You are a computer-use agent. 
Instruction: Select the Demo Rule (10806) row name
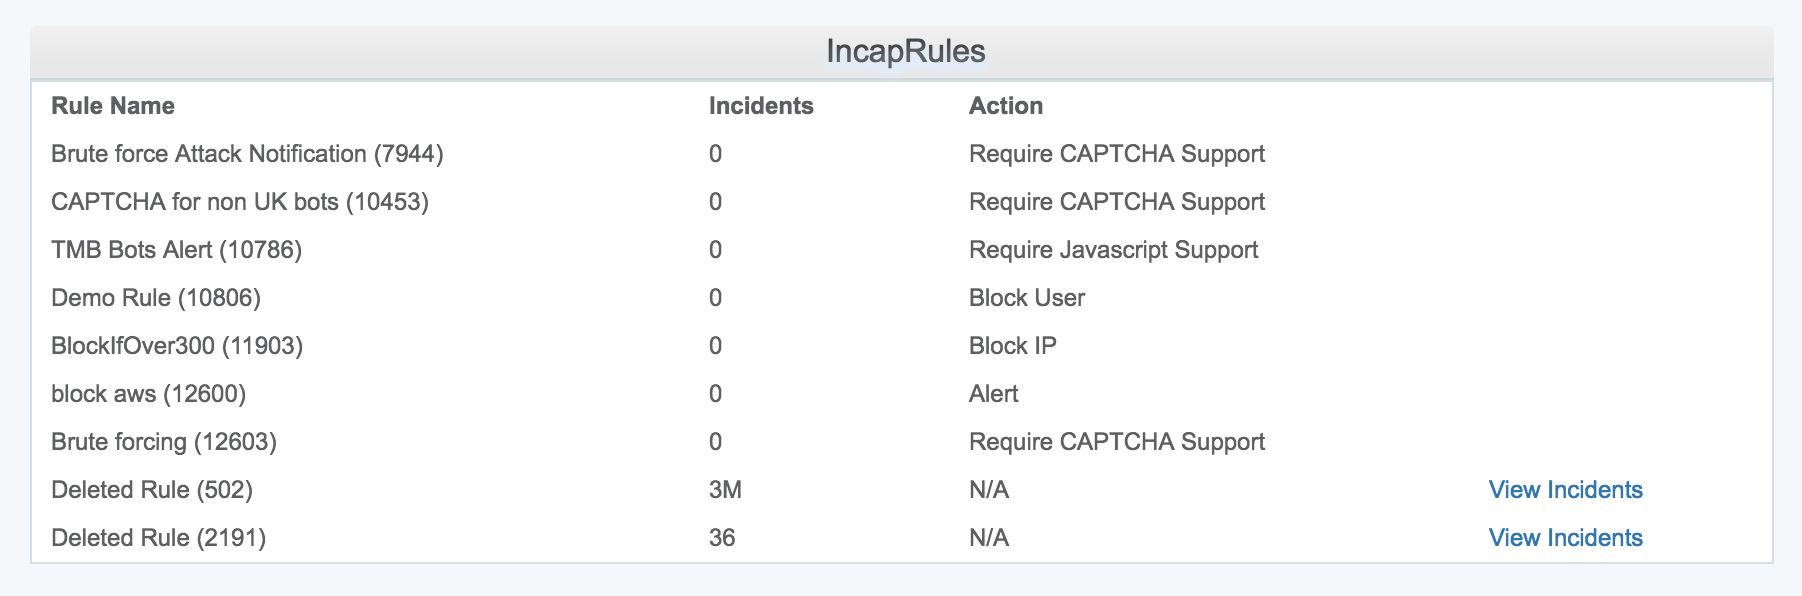point(156,298)
